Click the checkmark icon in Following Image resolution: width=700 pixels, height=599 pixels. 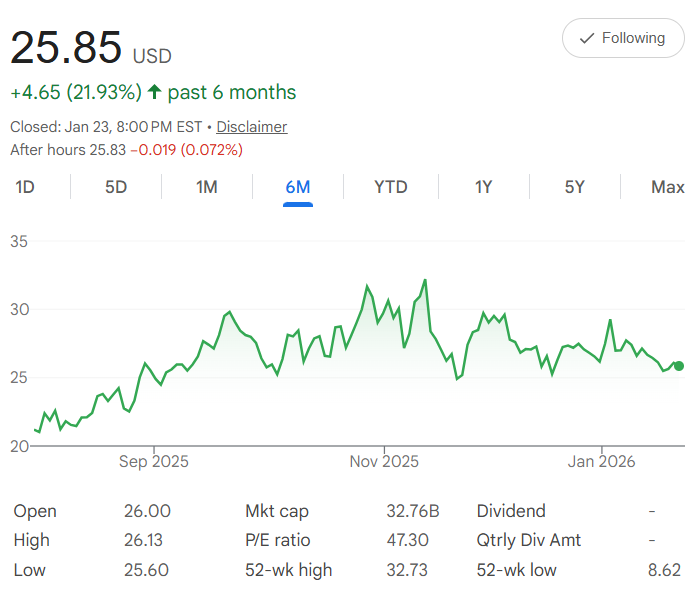[x=585, y=38]
